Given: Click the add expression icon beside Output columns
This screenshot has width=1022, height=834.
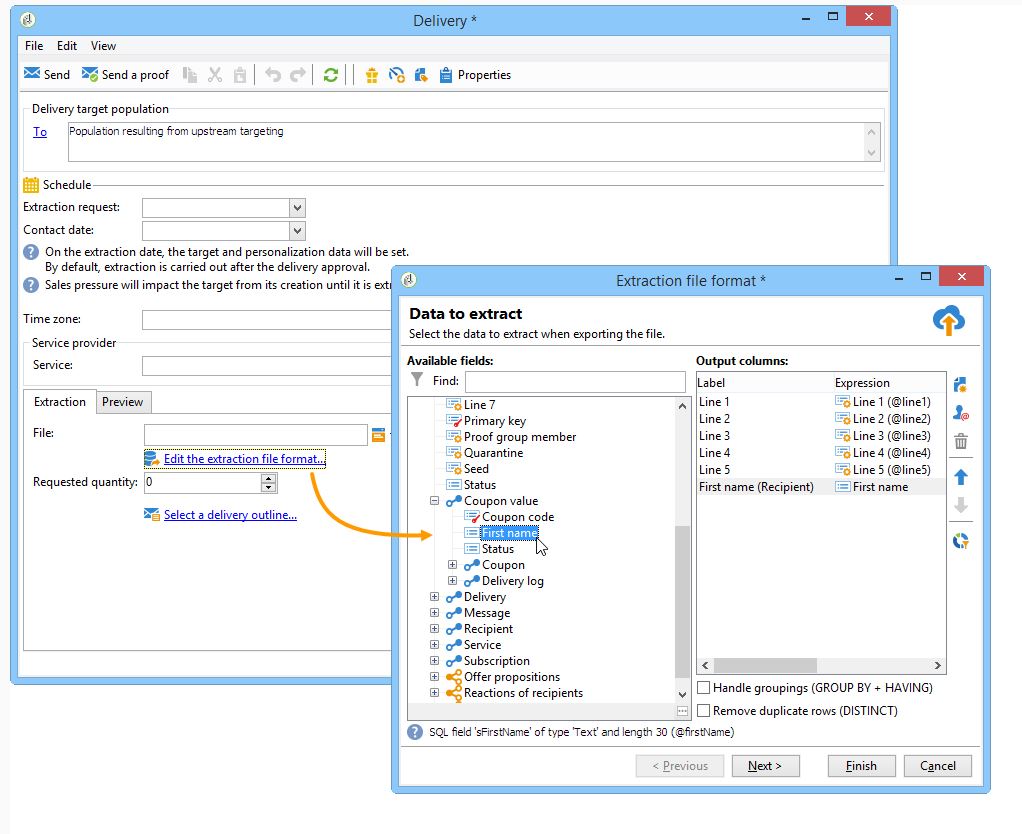Looking at the screenshot, I should pos(961,385).
